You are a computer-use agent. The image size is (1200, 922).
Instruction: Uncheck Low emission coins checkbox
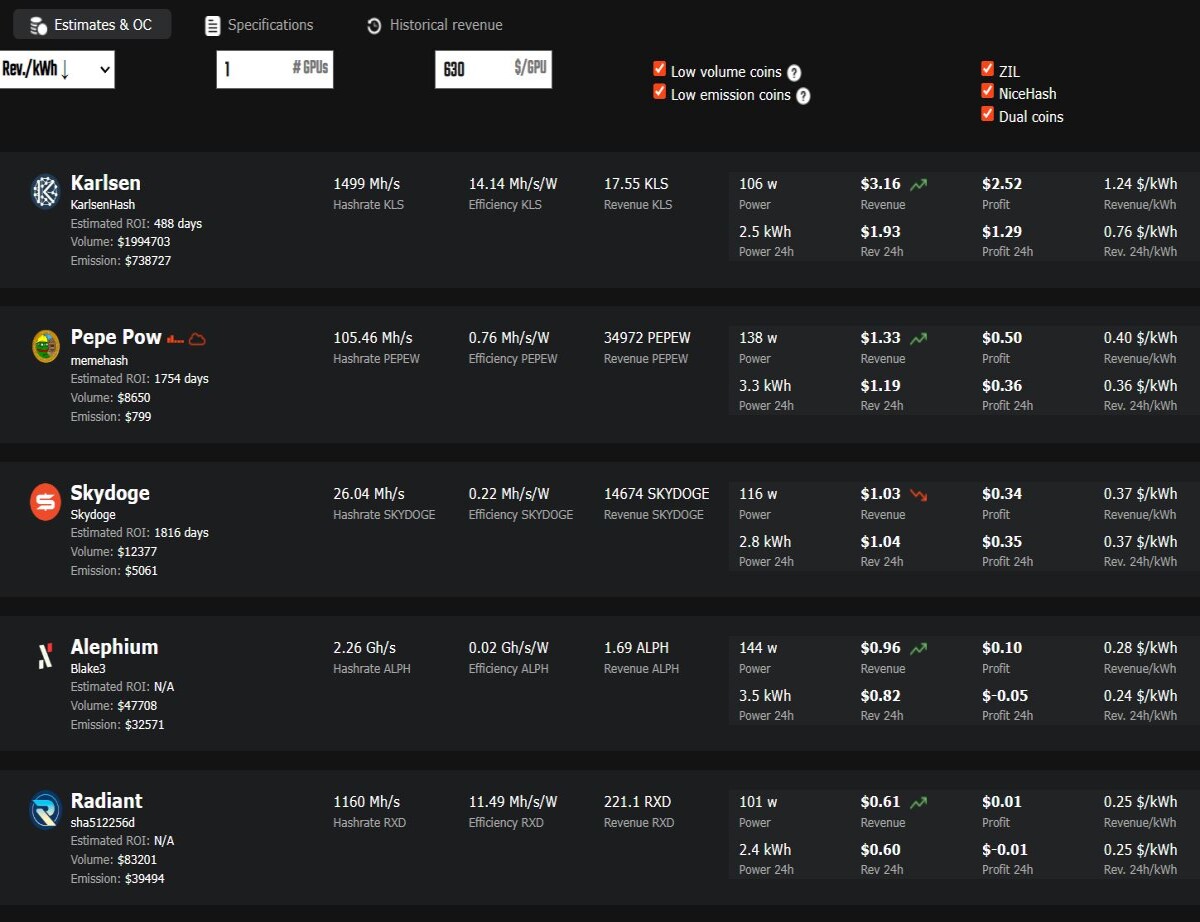click(x=659, y=92)
